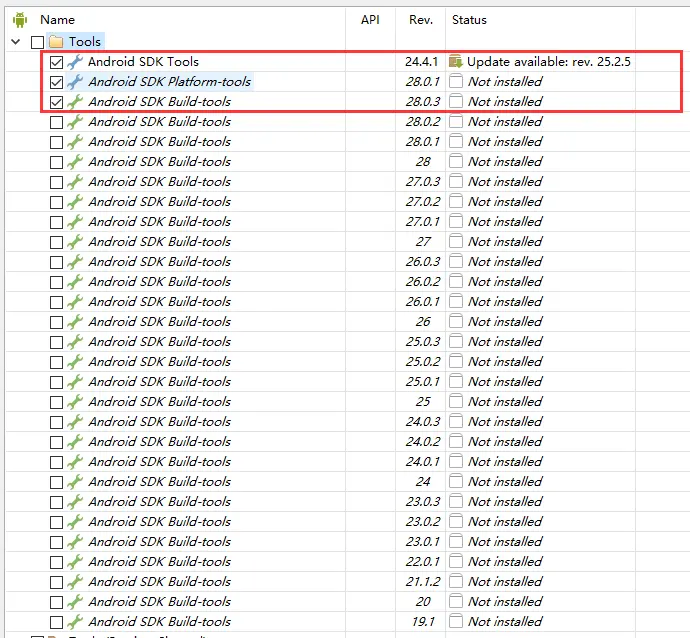Click 'Not installed' text in rev 24.0.3 row

pyautogui.click(x=505, y=422)
